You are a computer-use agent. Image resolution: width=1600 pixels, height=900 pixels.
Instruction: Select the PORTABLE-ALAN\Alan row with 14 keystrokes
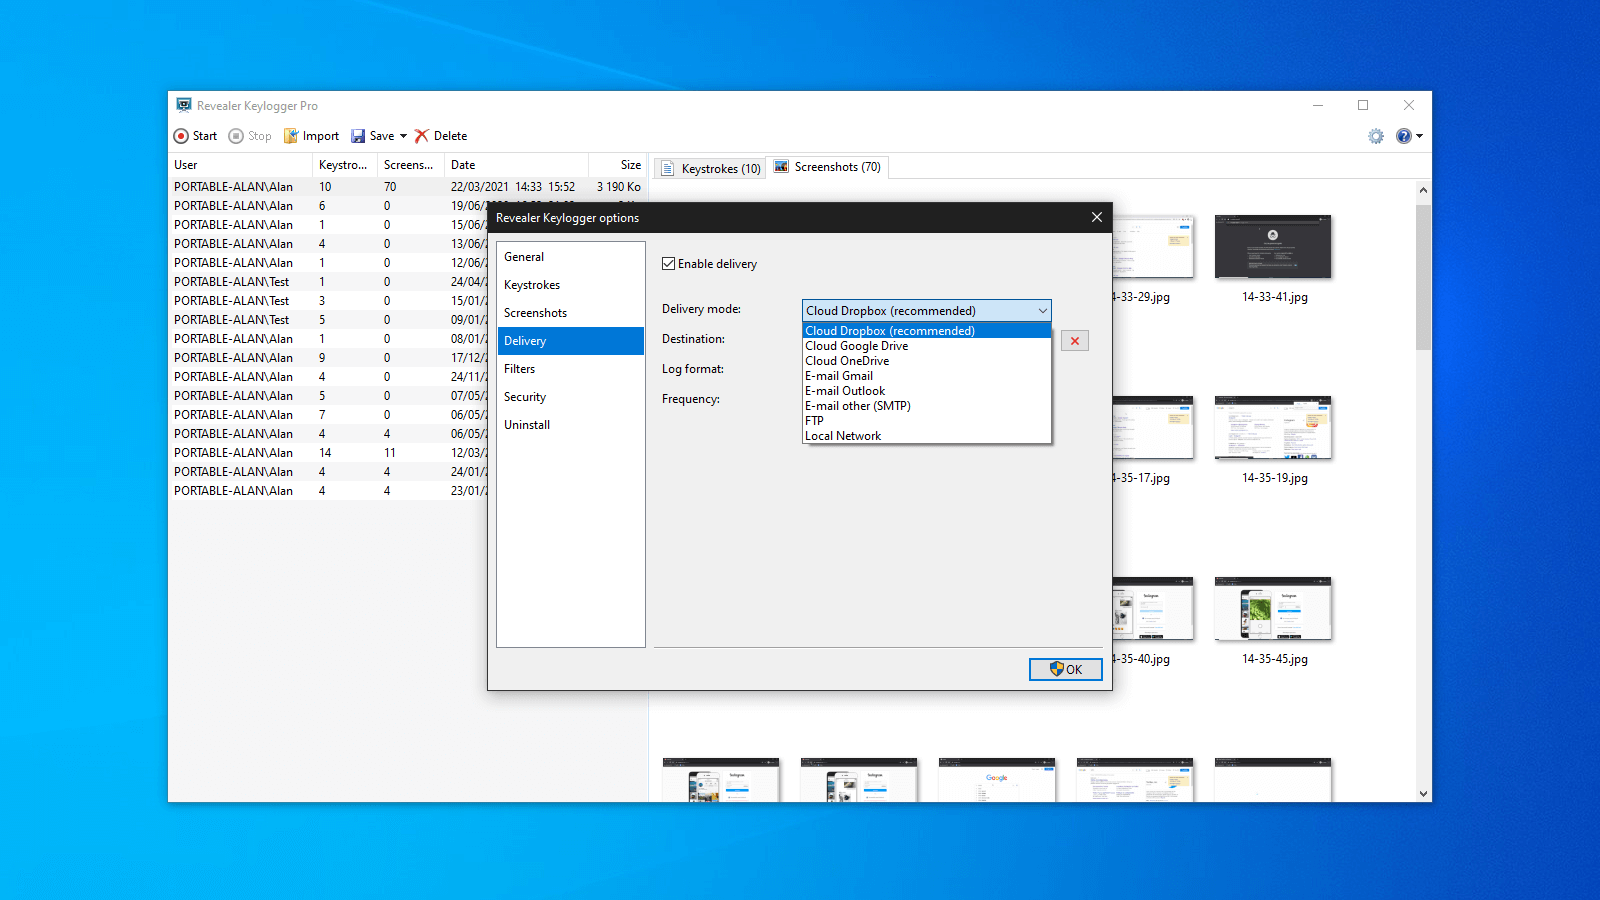click(328, 453)
